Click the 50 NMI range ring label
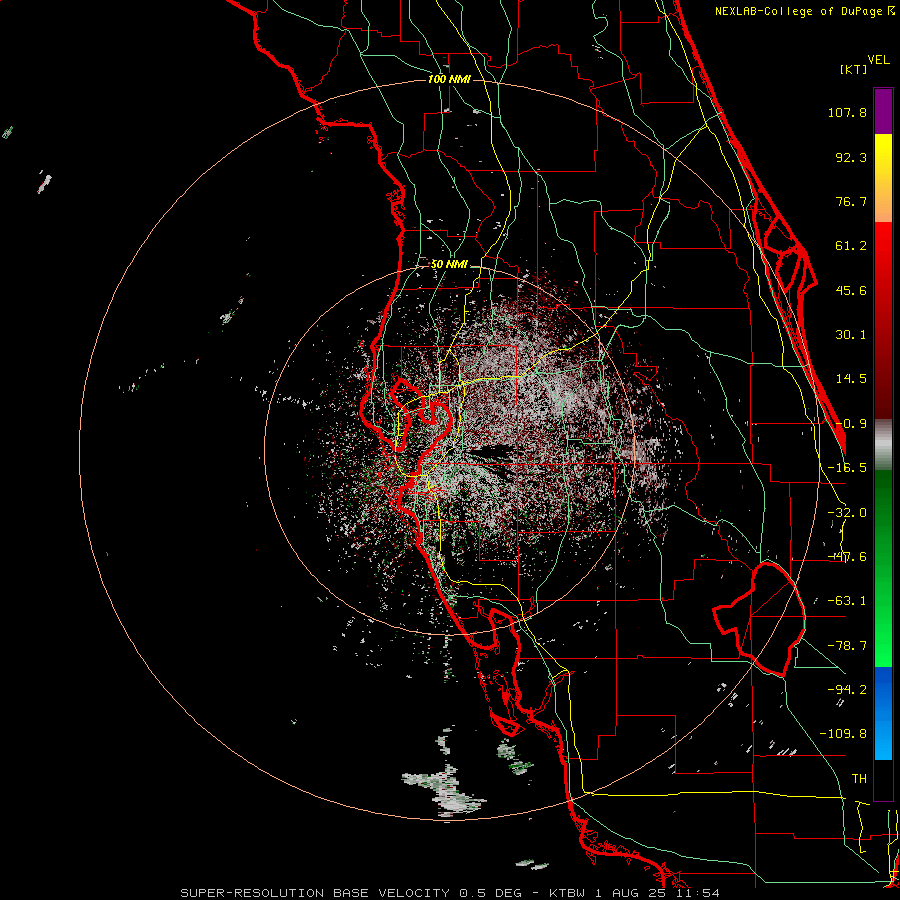The height and width of the screenshot is (900, 900). point(449,264)
